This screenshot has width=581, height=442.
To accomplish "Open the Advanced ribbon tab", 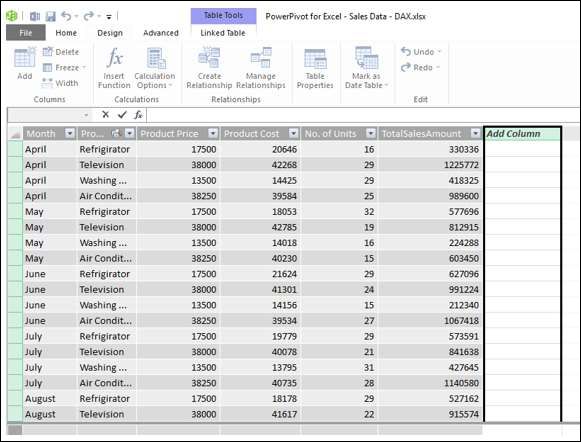I will coord(161,33).
